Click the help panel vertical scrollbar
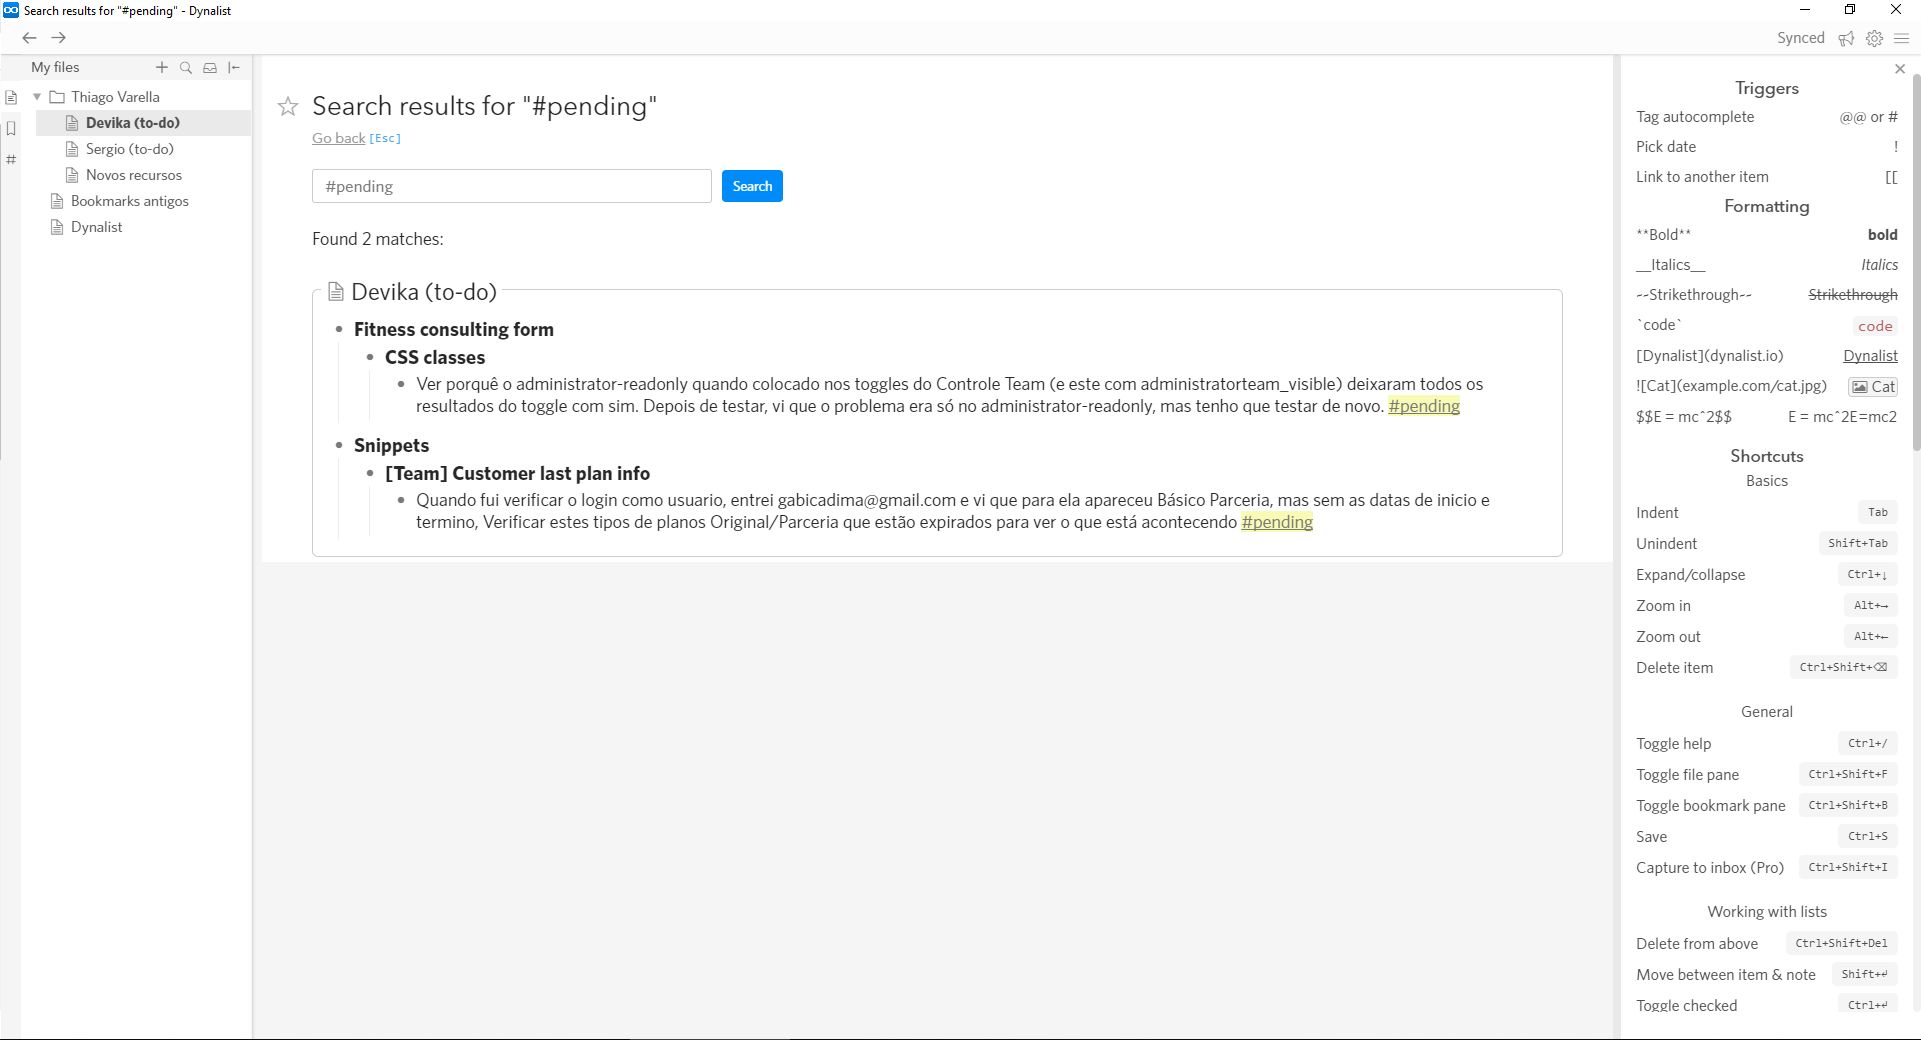Screen dimensions: 1921x1040 pyautogui.click(x=1916, y=260)
